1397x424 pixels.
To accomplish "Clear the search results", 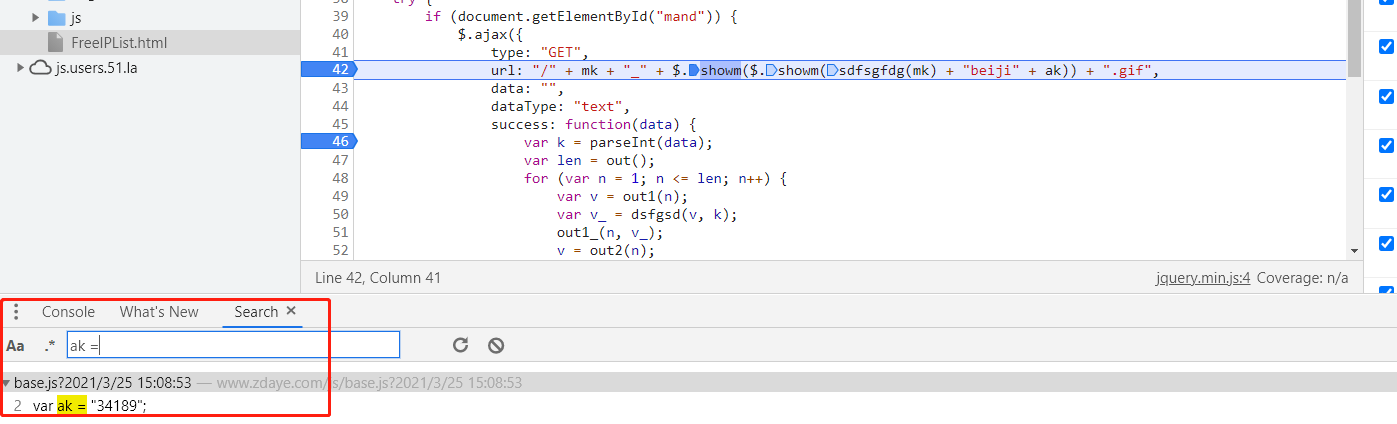I will (496, 345).
